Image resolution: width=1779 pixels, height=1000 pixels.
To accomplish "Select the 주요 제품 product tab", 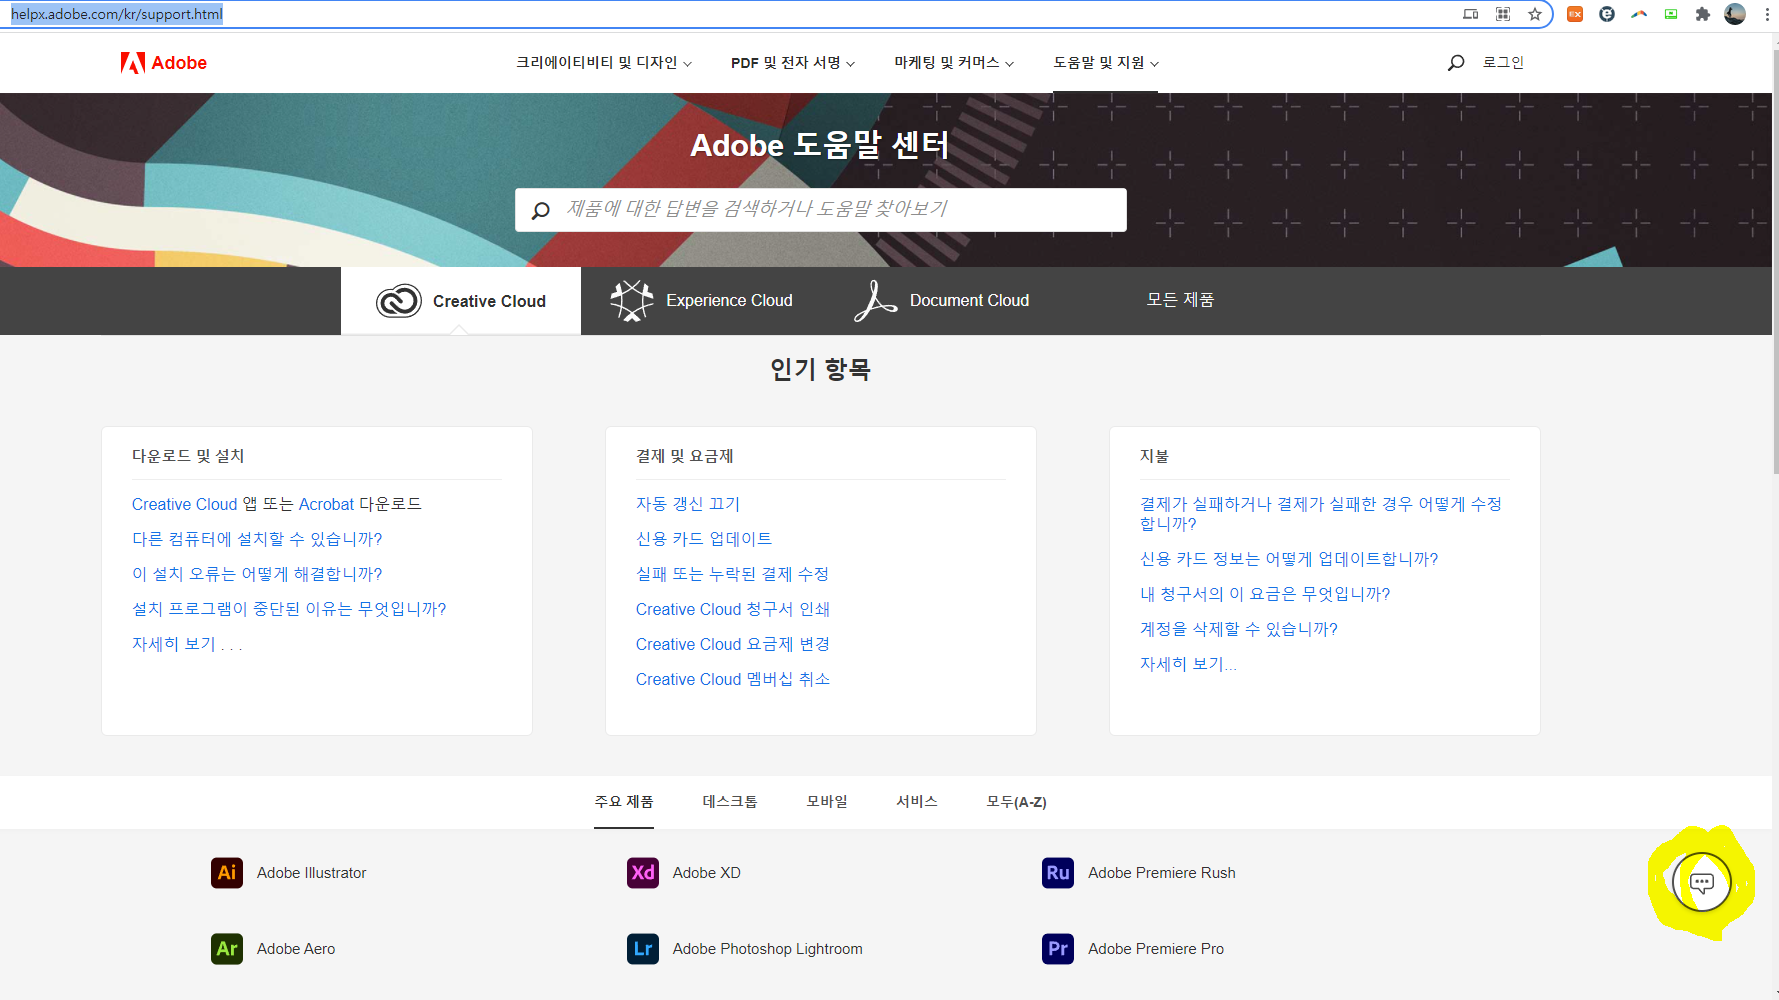I will 624,802.
